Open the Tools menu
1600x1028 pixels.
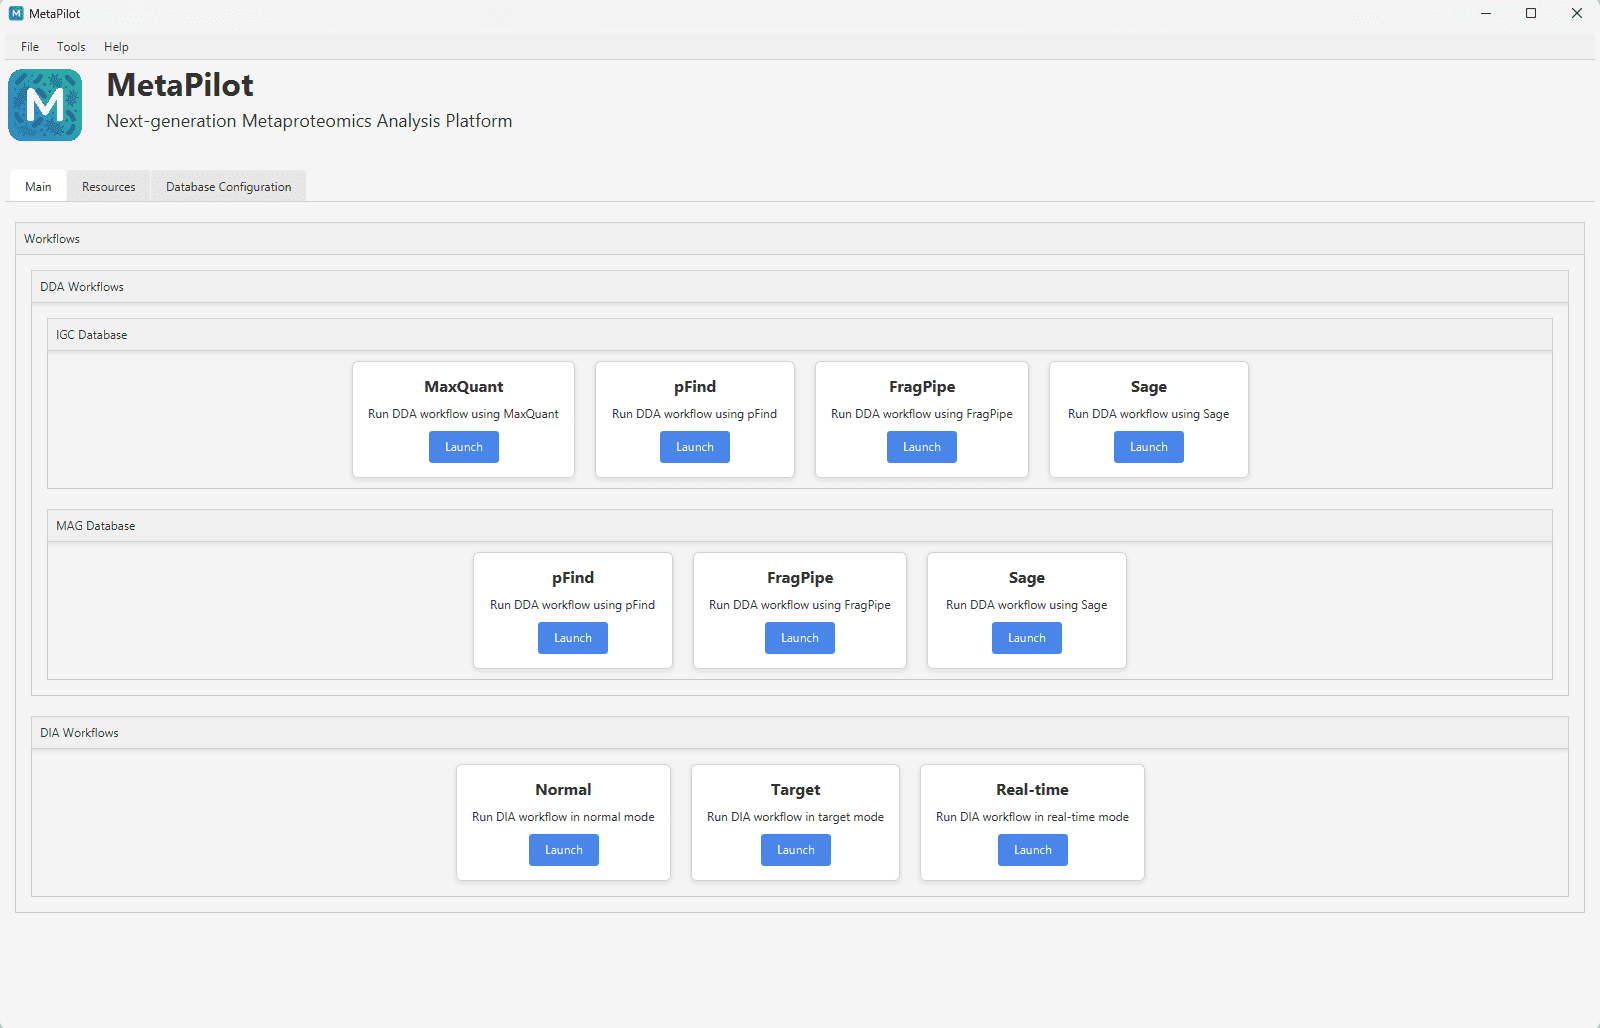coord(70,47)
